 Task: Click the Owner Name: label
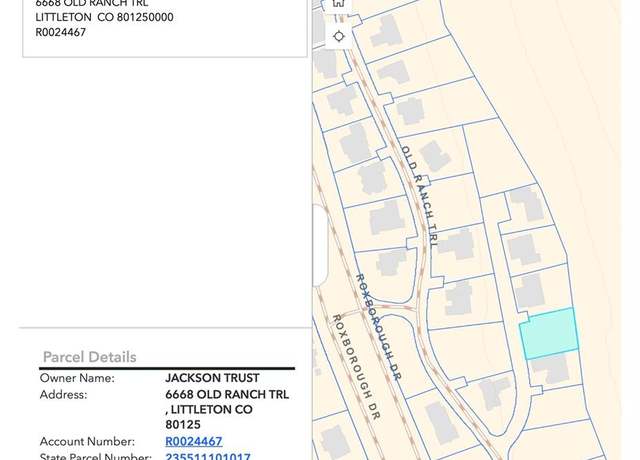[77, 378]
